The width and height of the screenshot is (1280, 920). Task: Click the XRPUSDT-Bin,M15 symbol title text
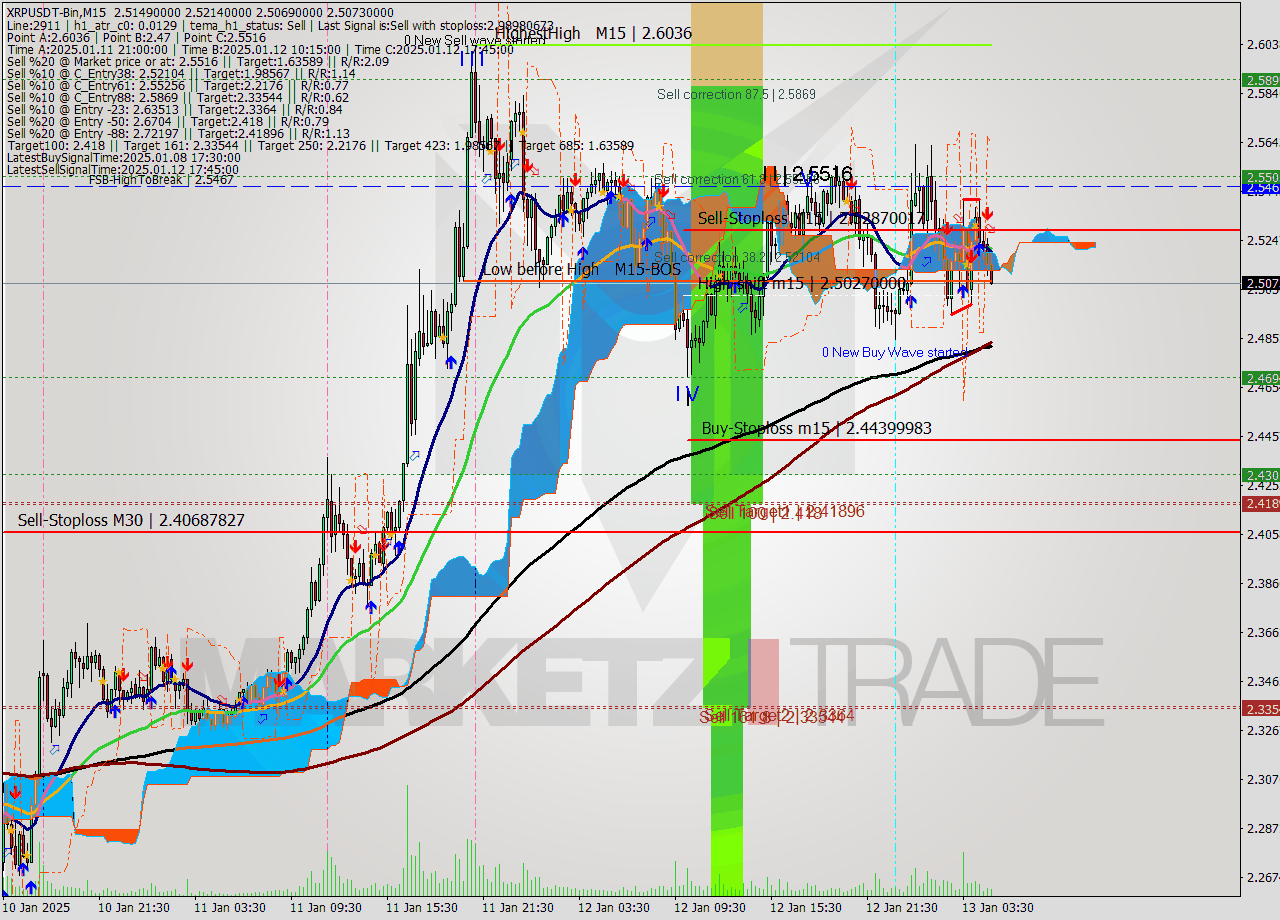click(x=57, y=13)
